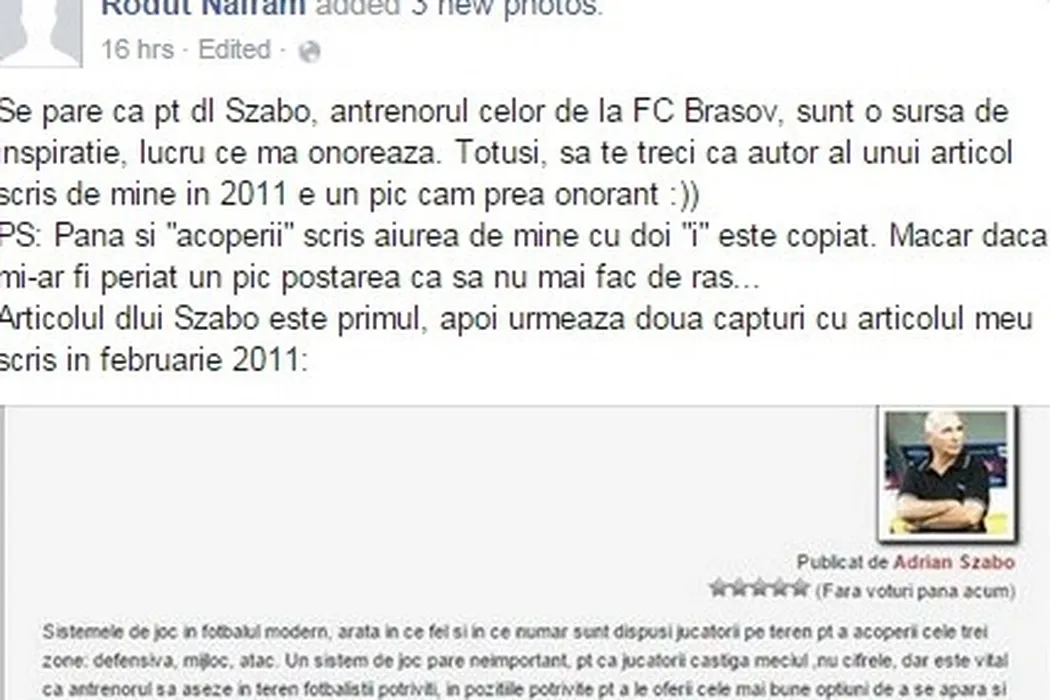Open the poster name link at top
1050x700 pixels.
pyautogui.click(x=203, y=8)
